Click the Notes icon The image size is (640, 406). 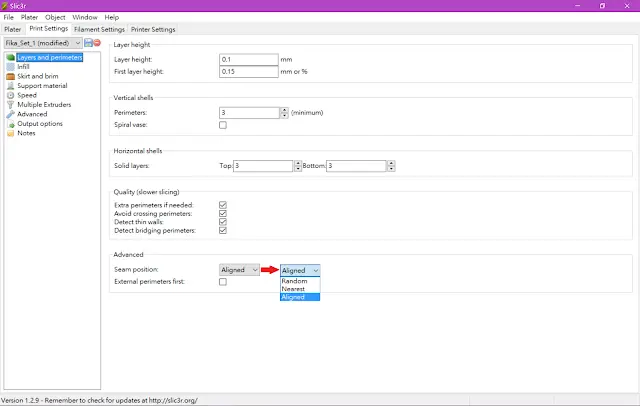coord(11,133)
